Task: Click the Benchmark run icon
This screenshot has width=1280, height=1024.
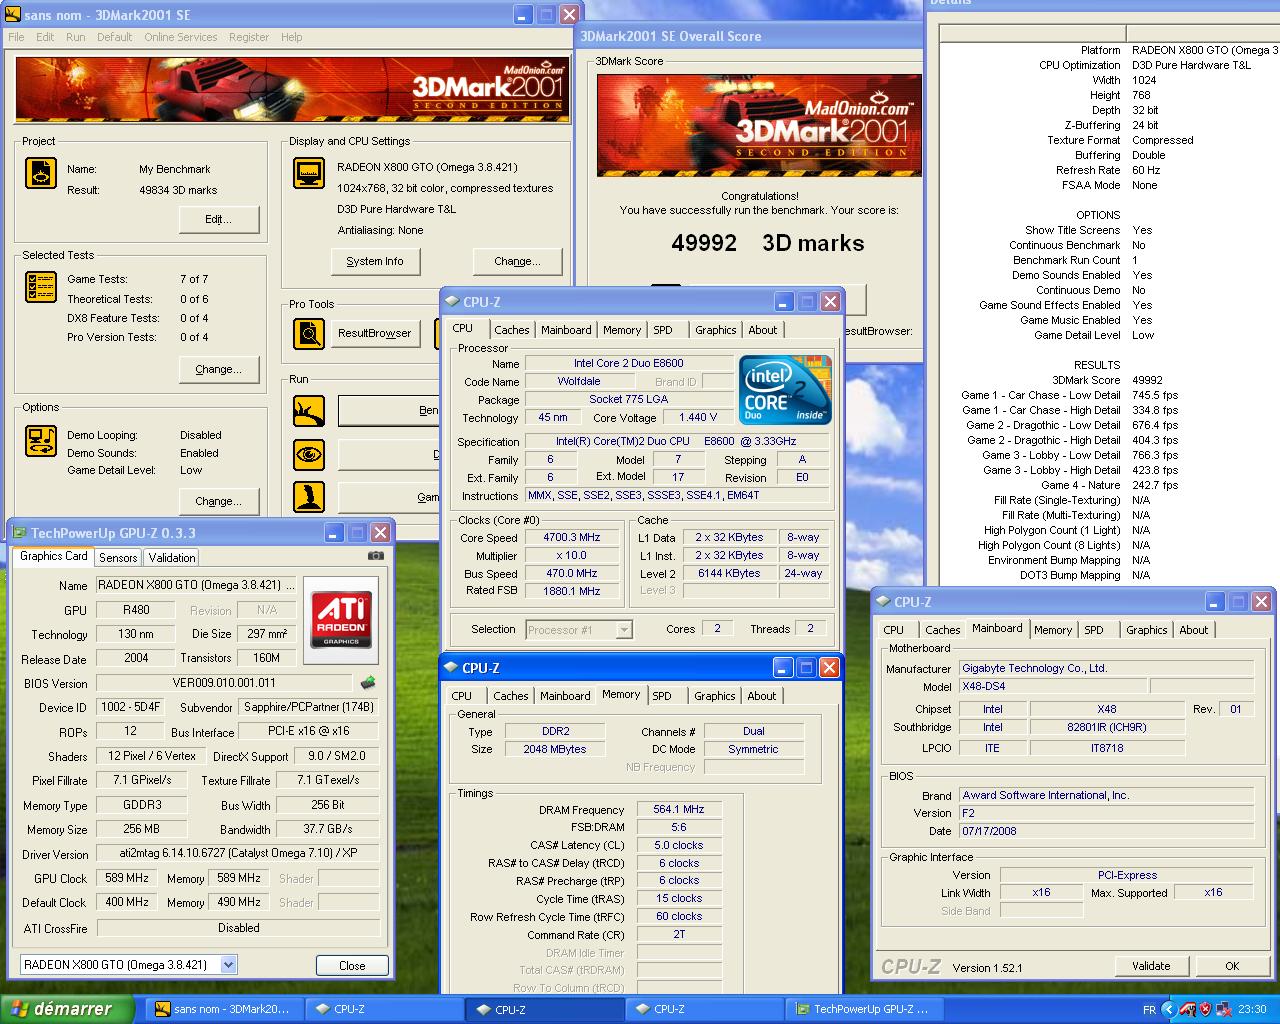Action: (309, 410)
